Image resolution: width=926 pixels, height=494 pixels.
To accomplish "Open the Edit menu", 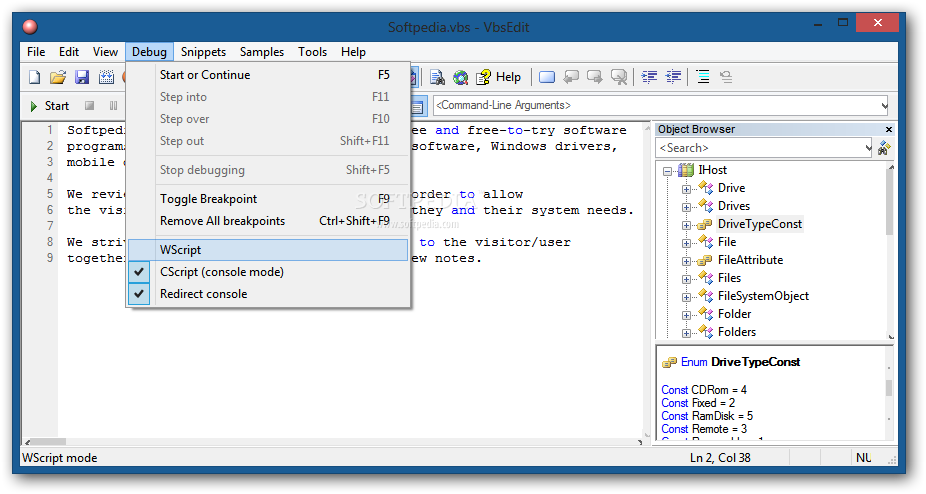I will pos(69,52).
